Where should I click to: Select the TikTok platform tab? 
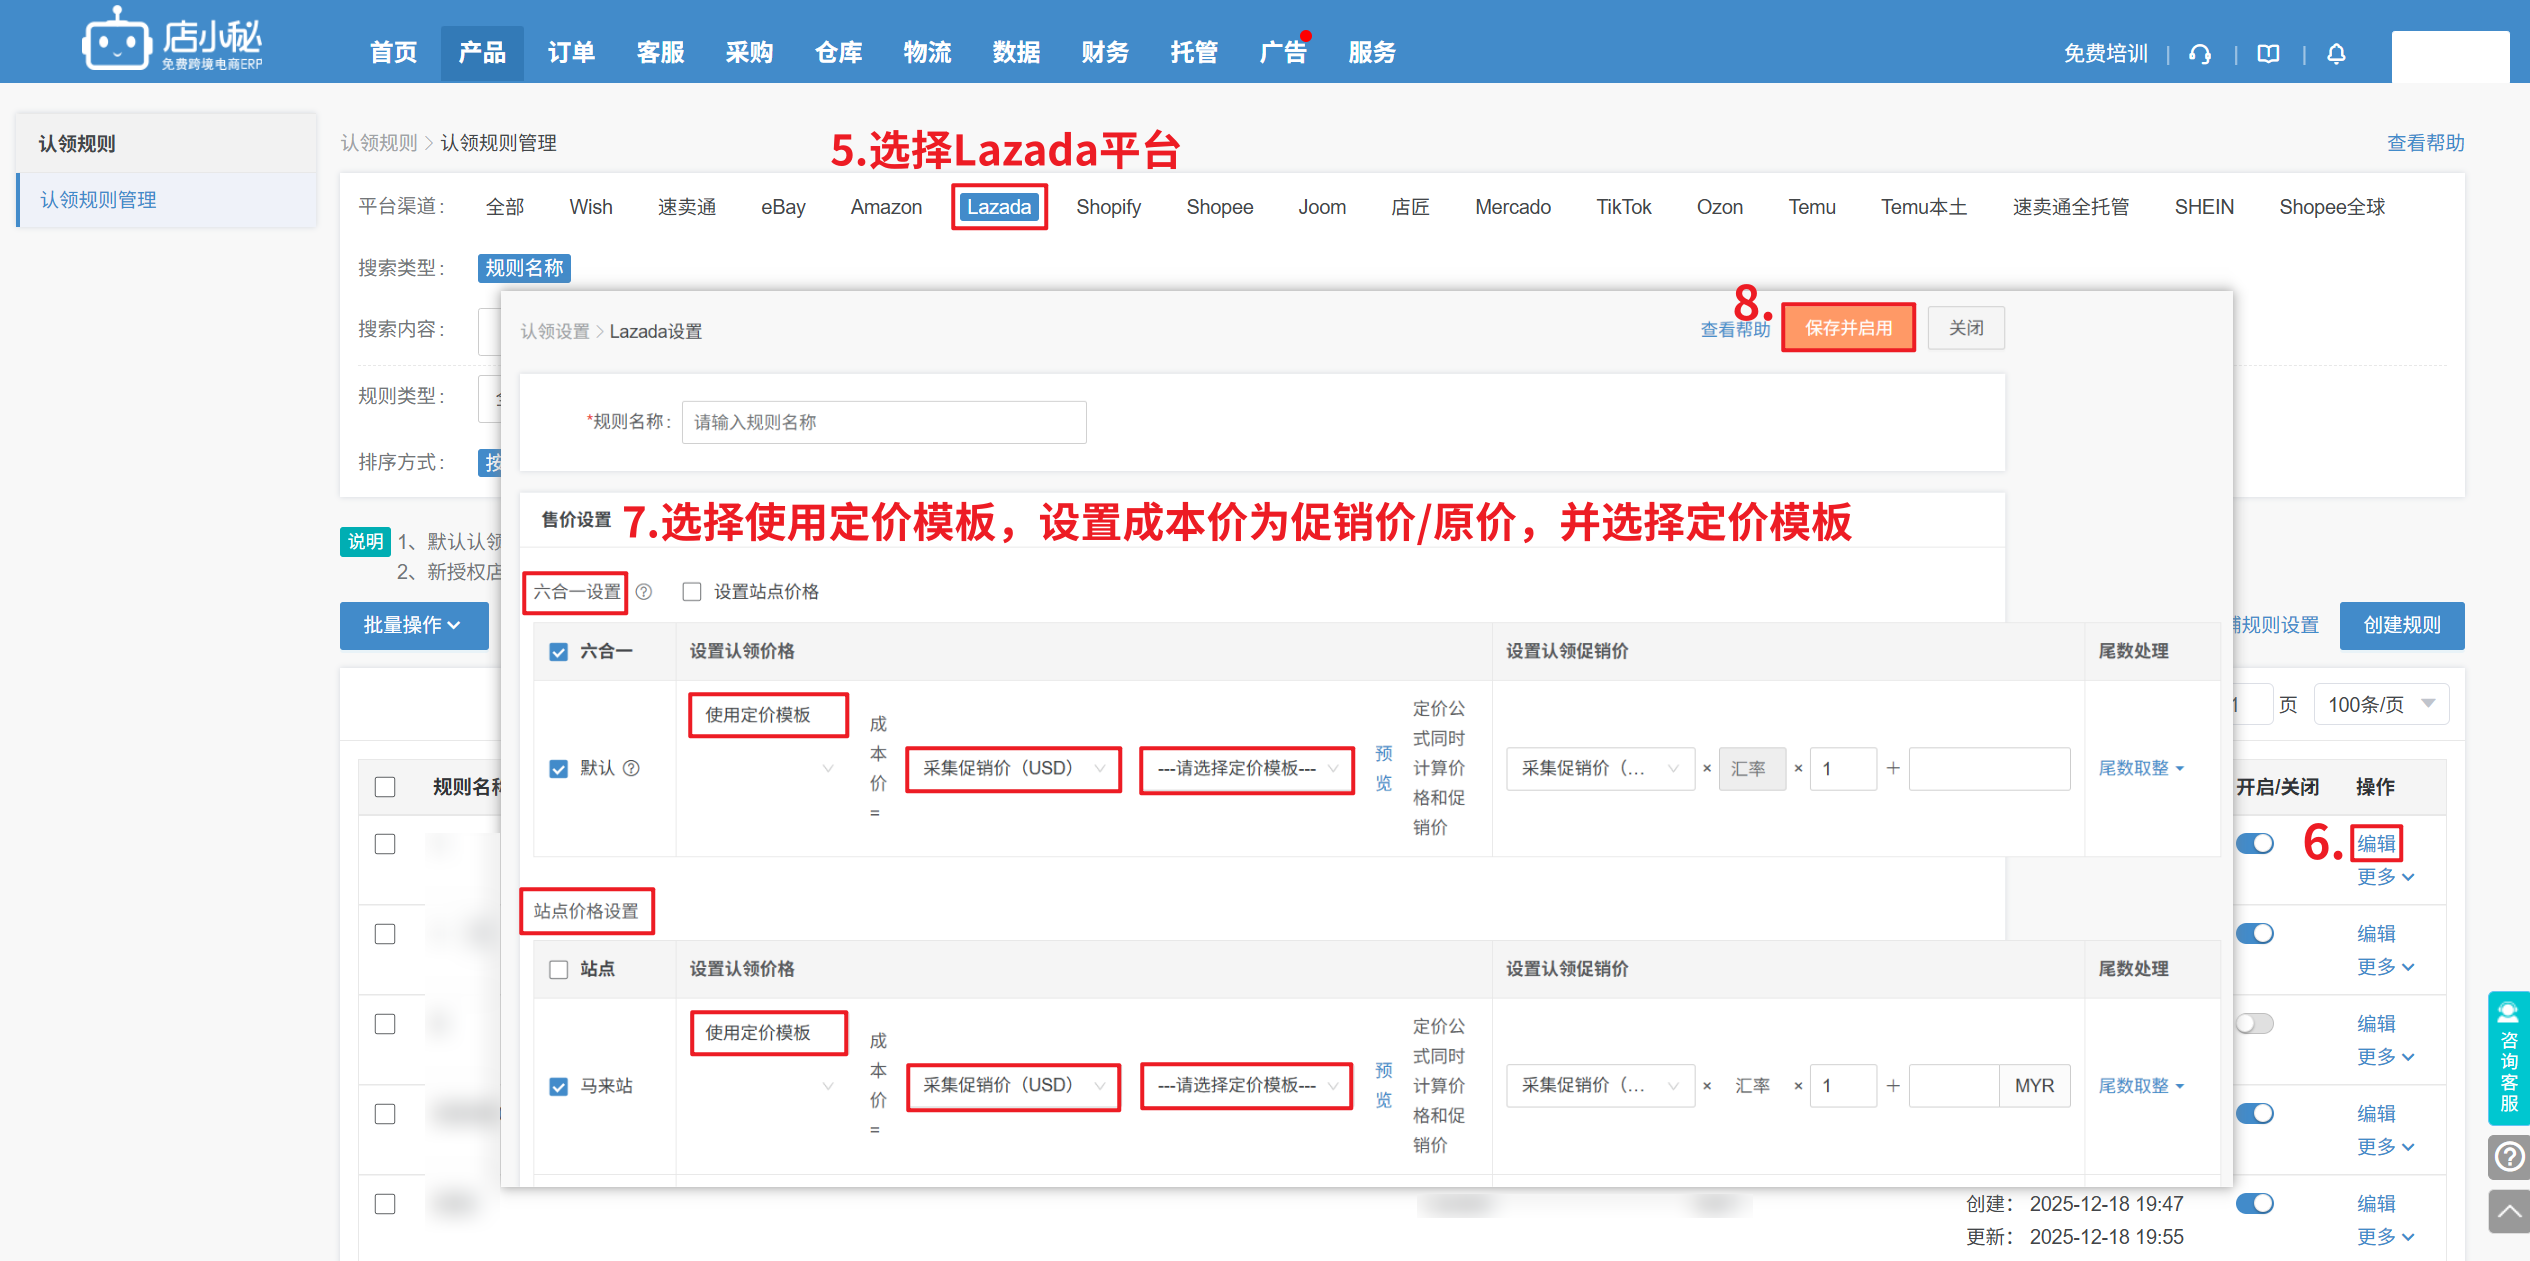point(1623,207)
